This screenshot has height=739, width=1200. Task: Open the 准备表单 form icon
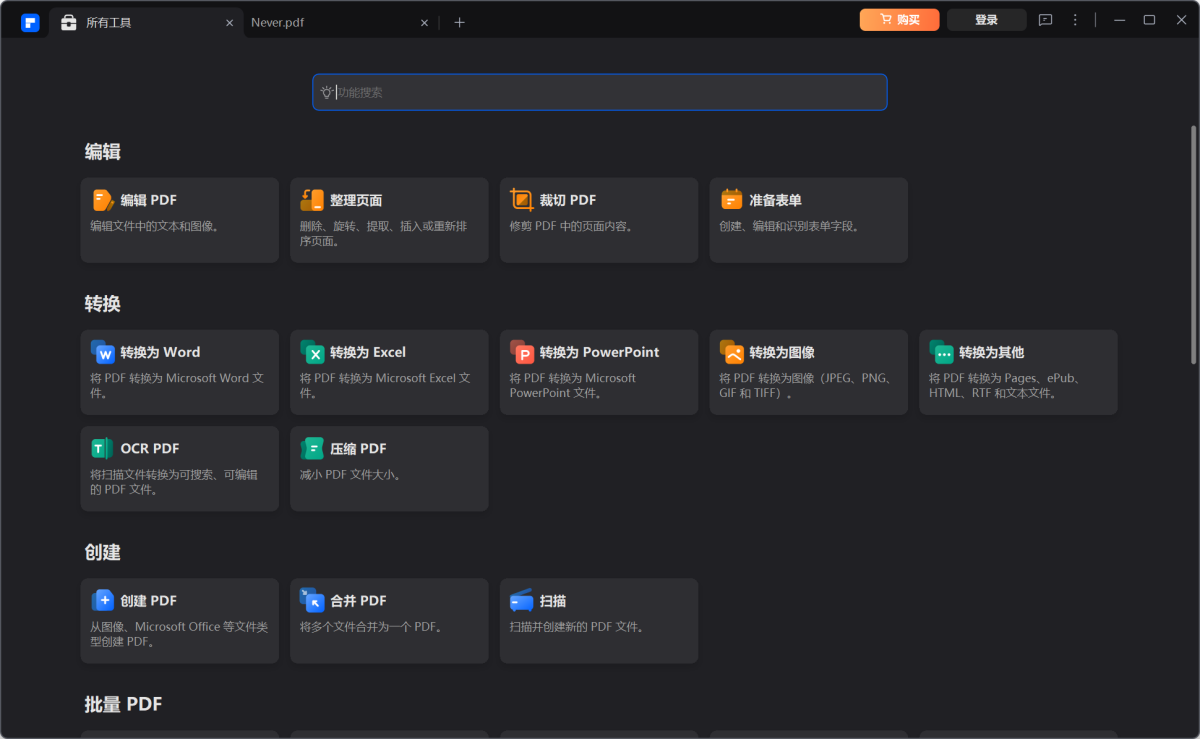point(732,200)
